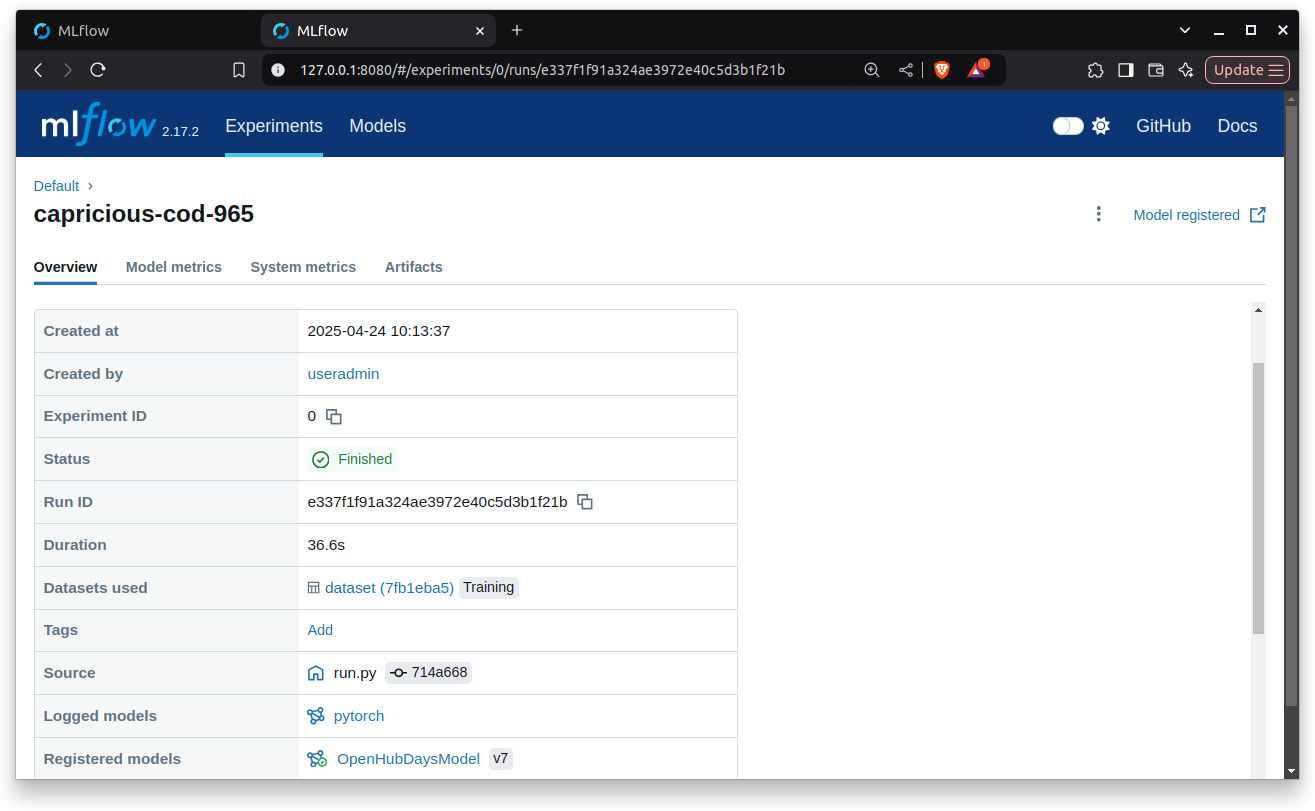
Task: Click the duration value 36.6s
Action: (x=326, y=545)
